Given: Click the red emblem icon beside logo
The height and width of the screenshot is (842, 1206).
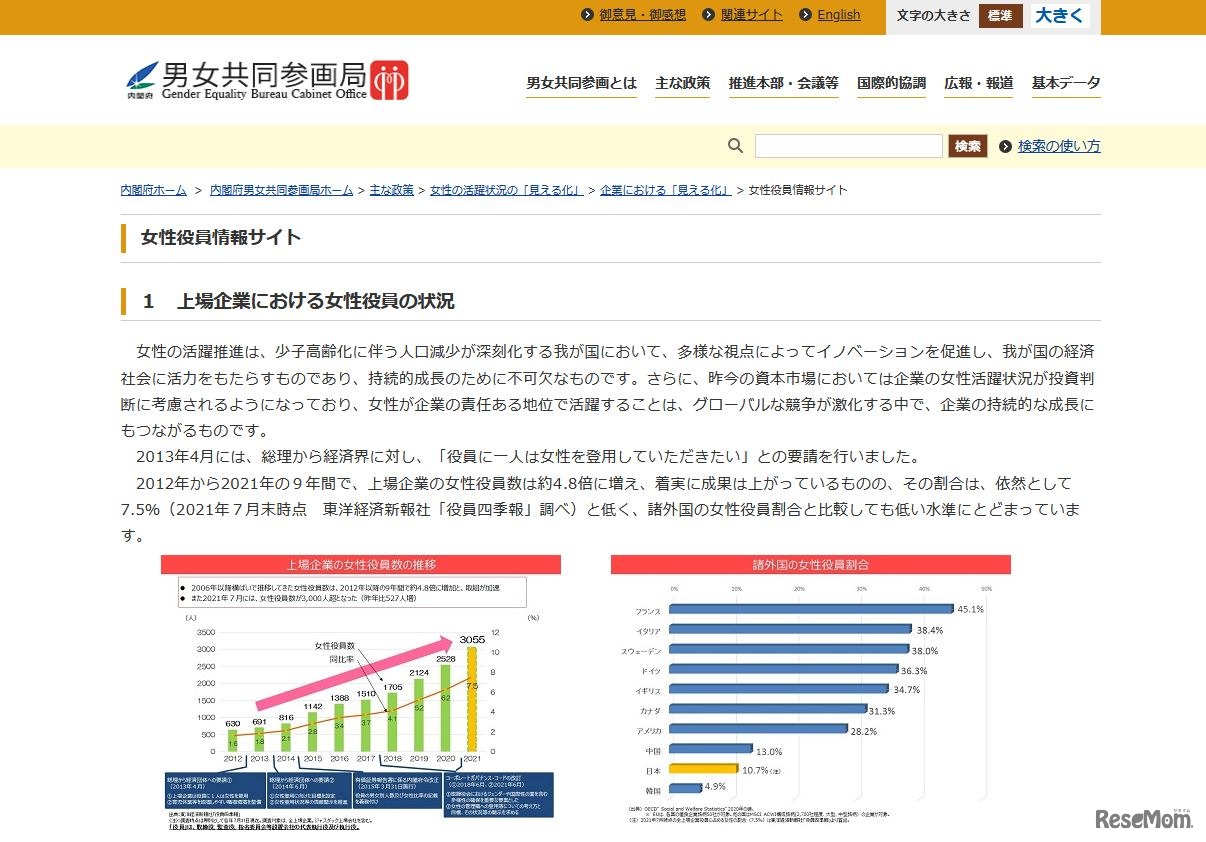Looking at the screenshot, I should pos(389,81).
